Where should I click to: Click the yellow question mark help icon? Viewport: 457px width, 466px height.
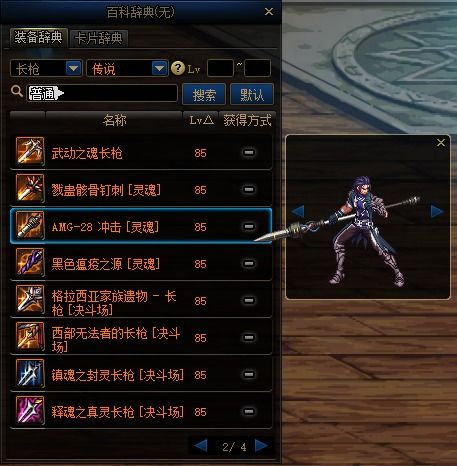point(178,68)
